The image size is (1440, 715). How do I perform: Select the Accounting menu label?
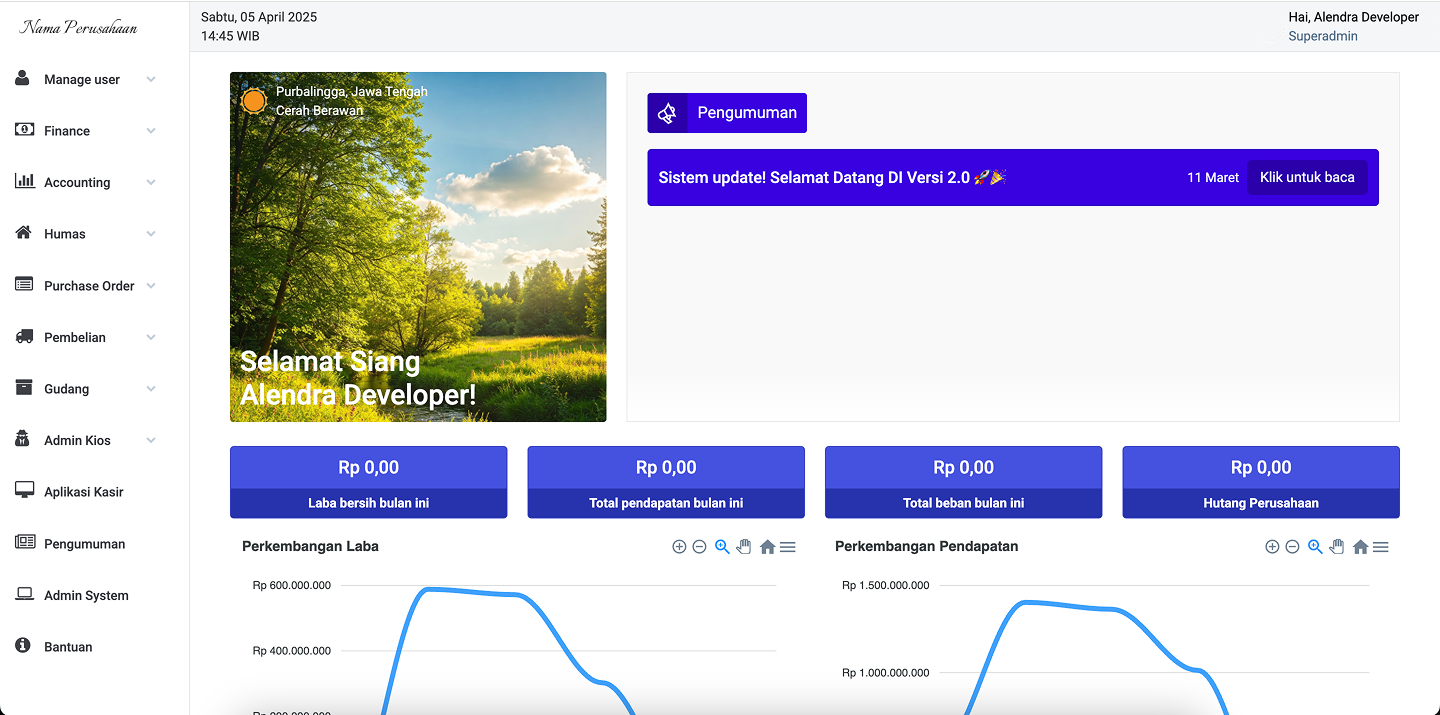coord(77,182)
